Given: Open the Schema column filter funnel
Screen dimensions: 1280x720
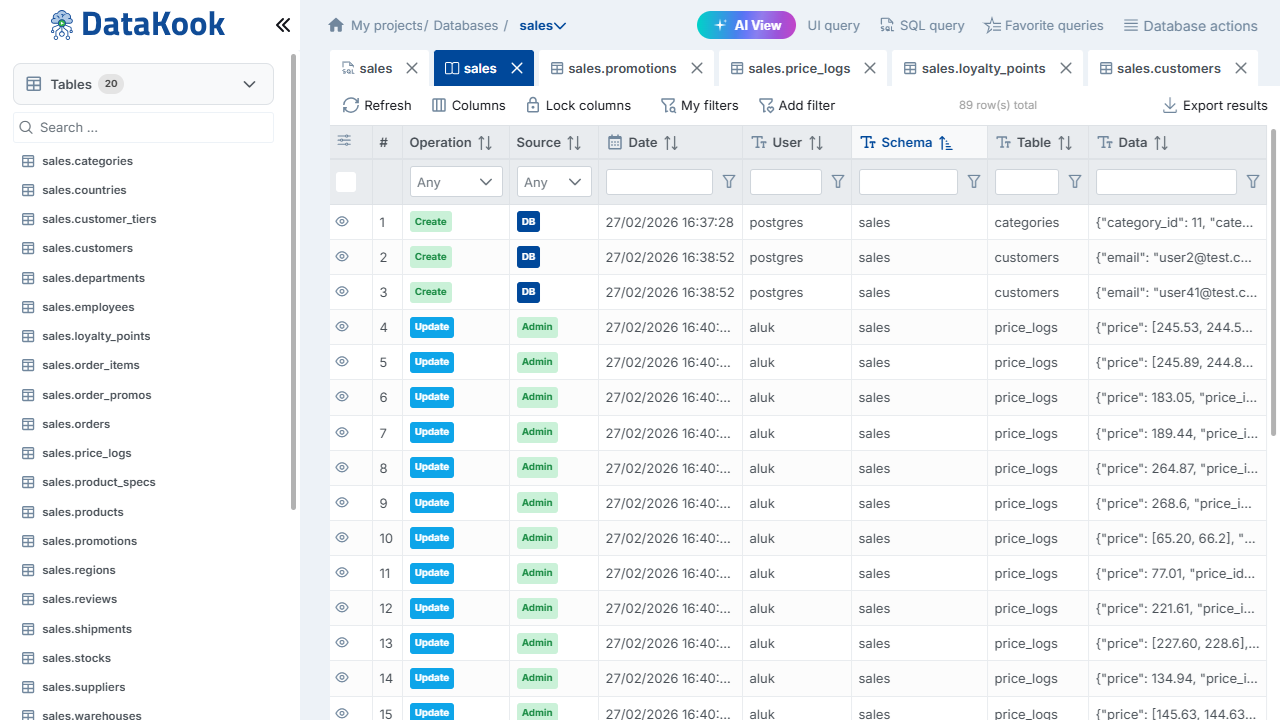Looking at the screenshot, I should click(x=974, y=182).
